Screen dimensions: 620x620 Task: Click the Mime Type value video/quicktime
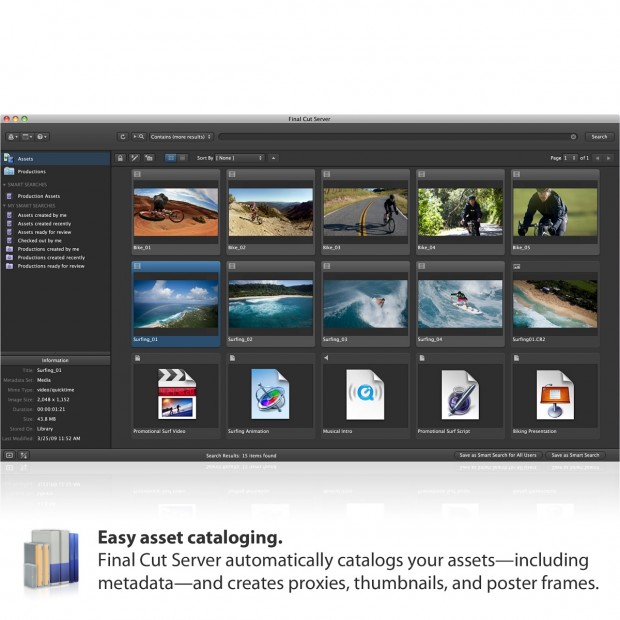point(55,390)
